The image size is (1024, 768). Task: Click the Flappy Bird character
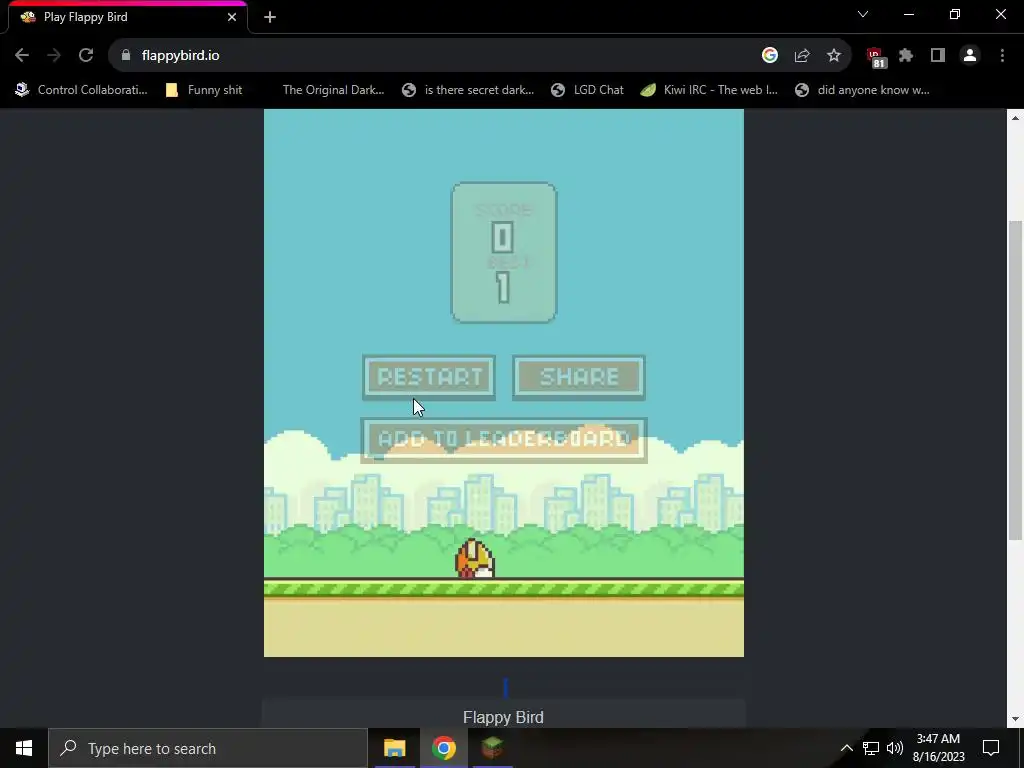pos(475,560)
